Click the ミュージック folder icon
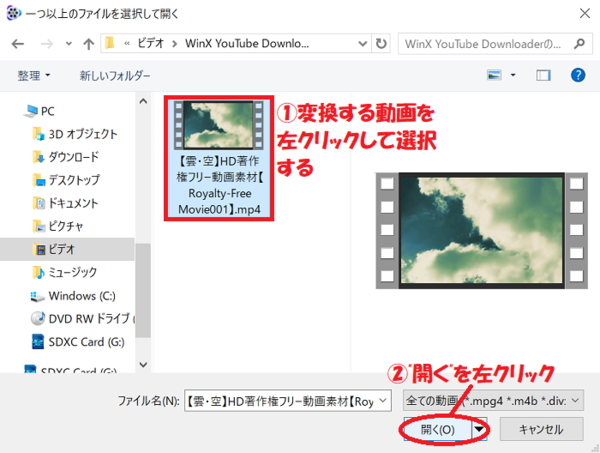 [x=39, y=272]
